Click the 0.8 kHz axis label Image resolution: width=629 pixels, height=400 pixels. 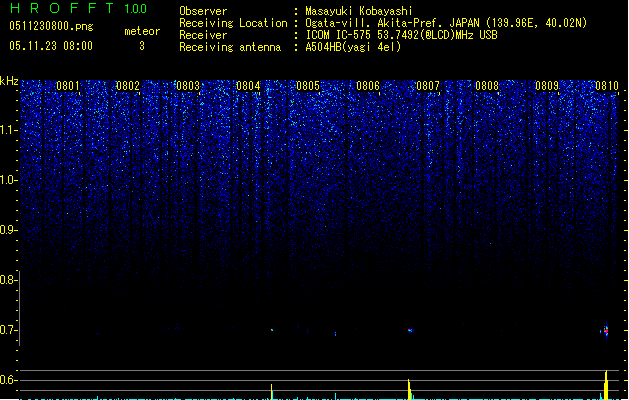coord(8,280)
